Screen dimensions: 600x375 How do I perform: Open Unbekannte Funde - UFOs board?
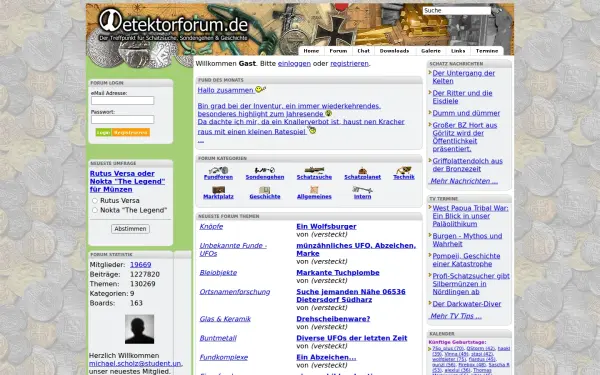point(233,249)
